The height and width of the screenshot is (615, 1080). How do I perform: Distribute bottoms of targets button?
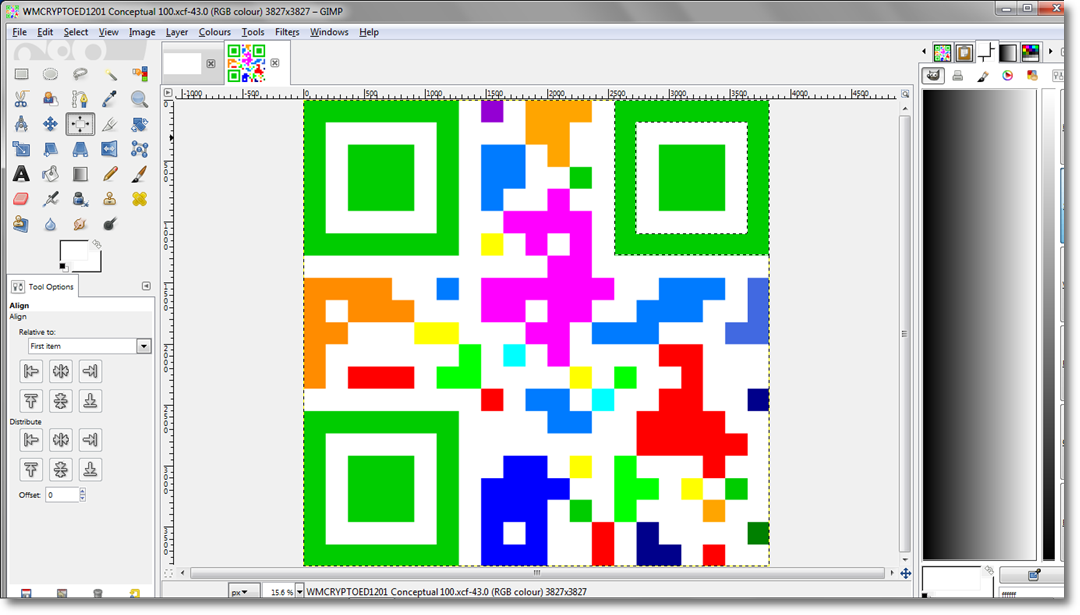[90, 469]
